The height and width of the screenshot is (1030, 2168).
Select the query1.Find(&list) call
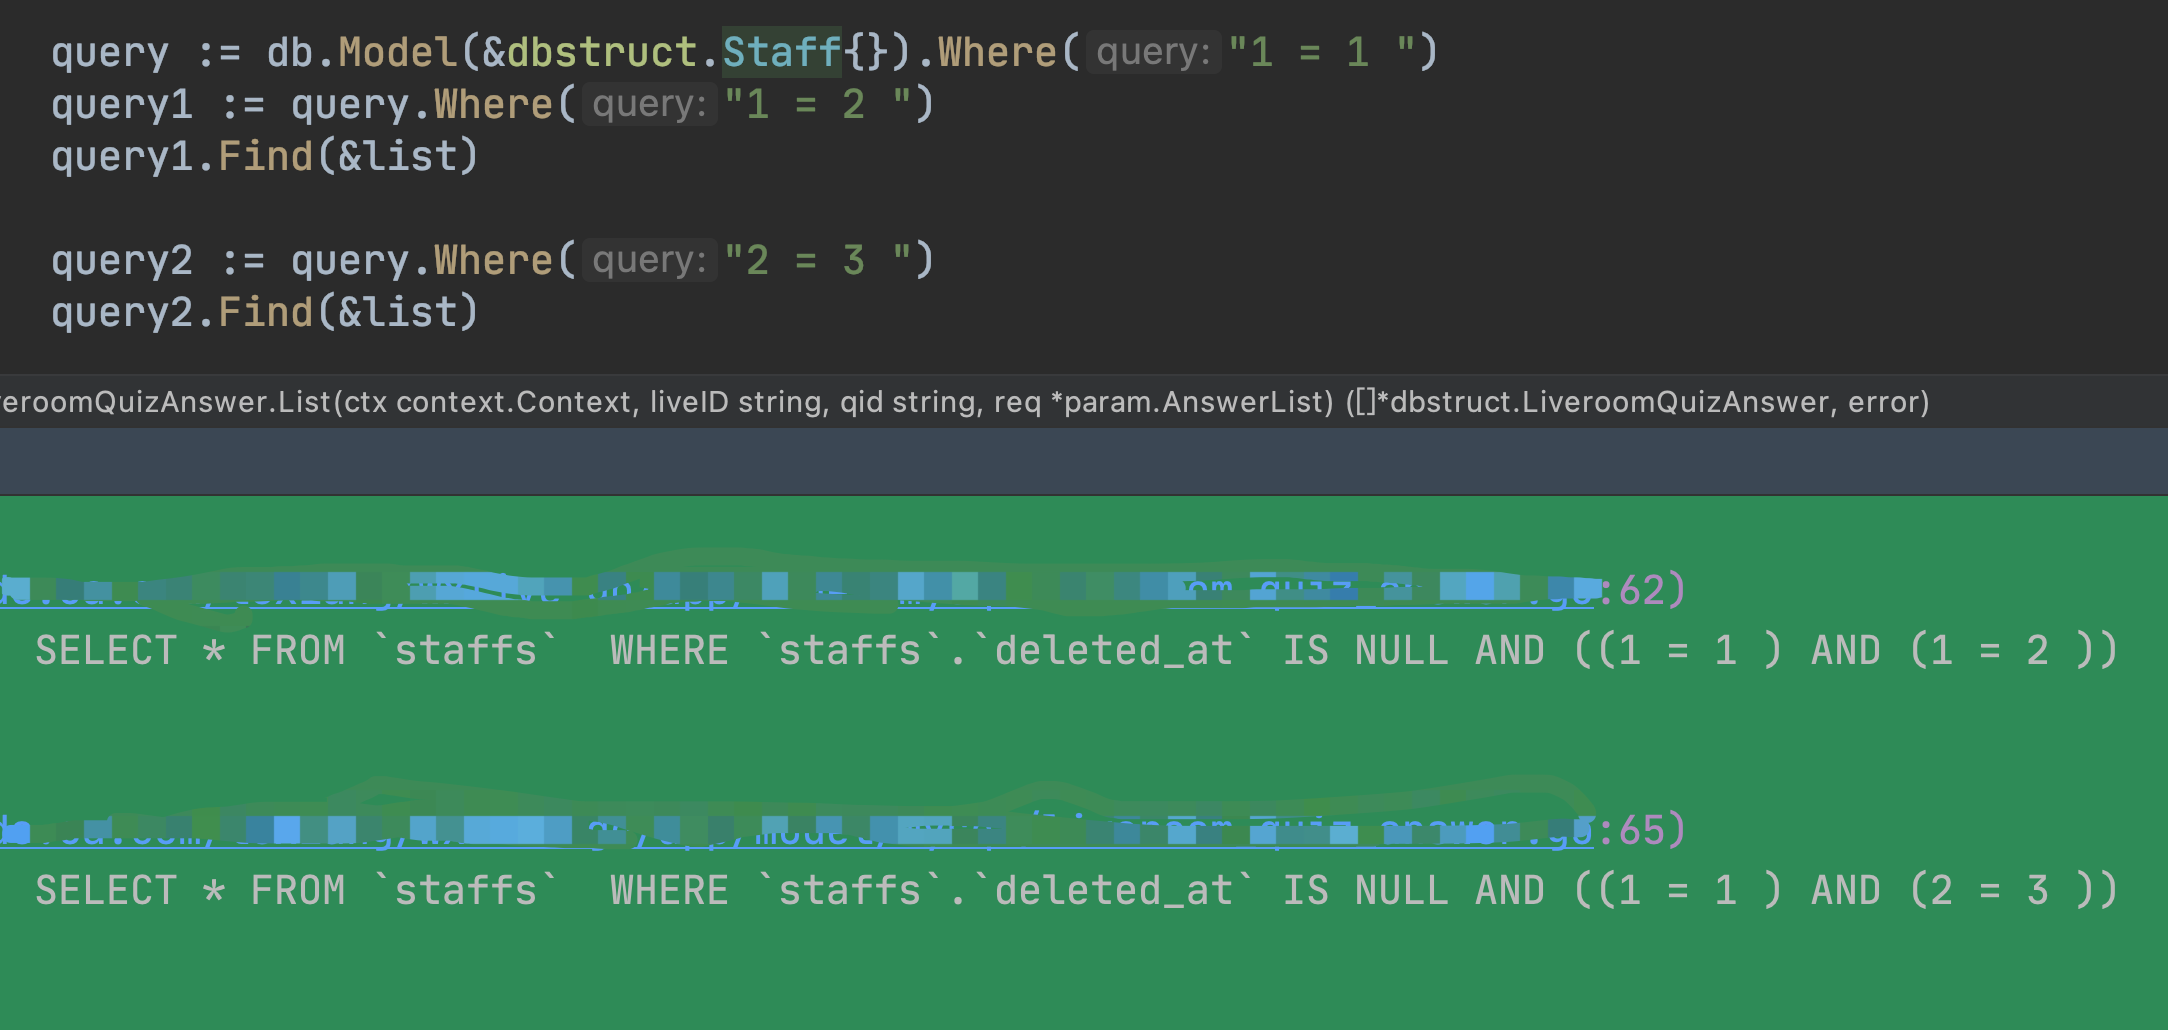(x=265, y=155)
